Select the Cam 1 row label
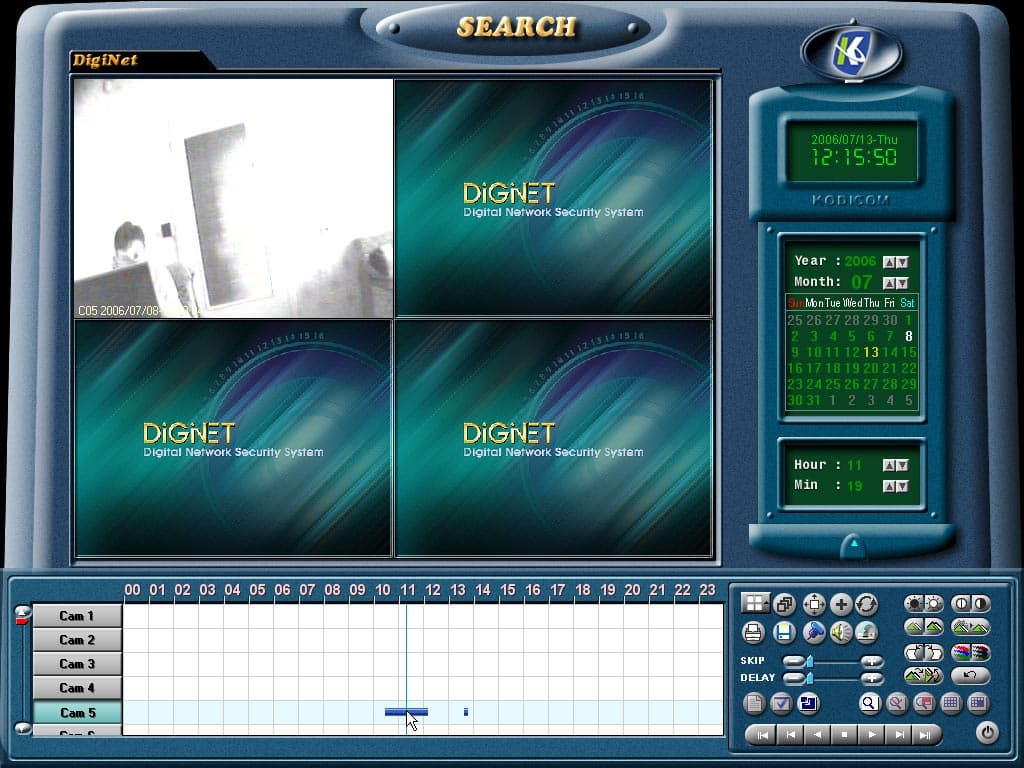The width and height of the screenshot is (1024, 768). pos(77,616)
